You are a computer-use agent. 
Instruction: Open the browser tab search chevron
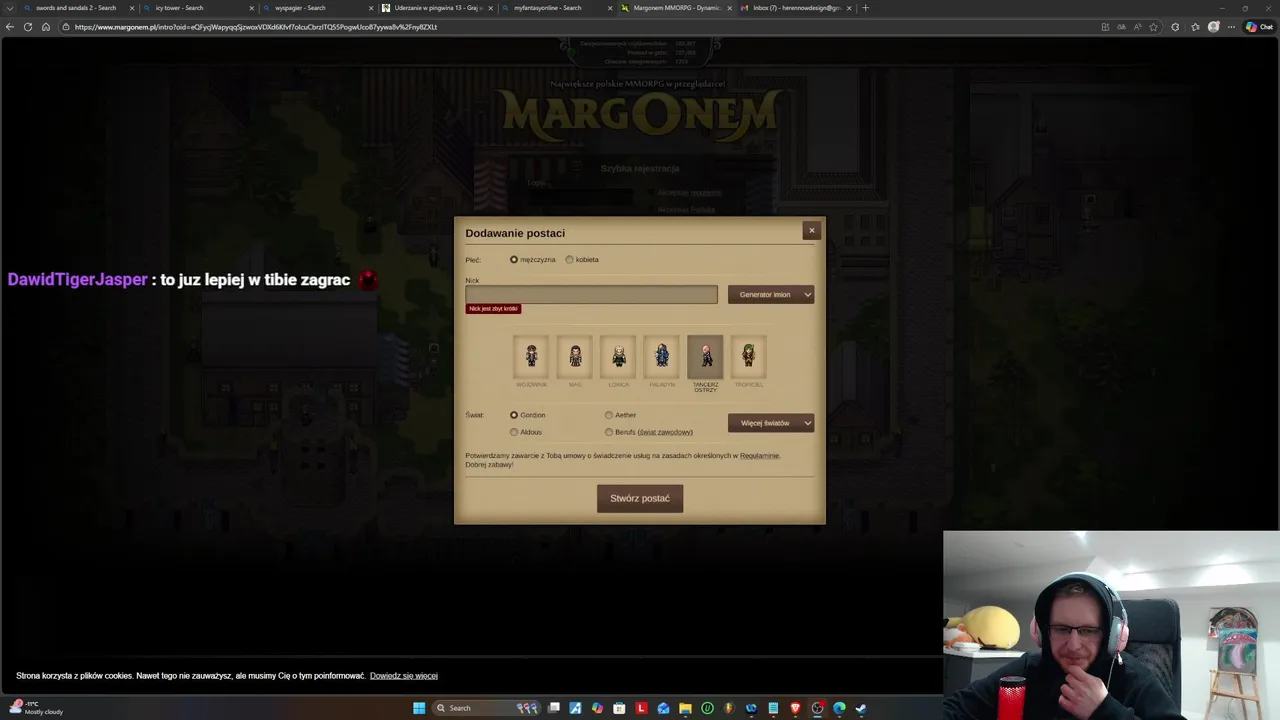pyautogui.click(x=10, y=8)
